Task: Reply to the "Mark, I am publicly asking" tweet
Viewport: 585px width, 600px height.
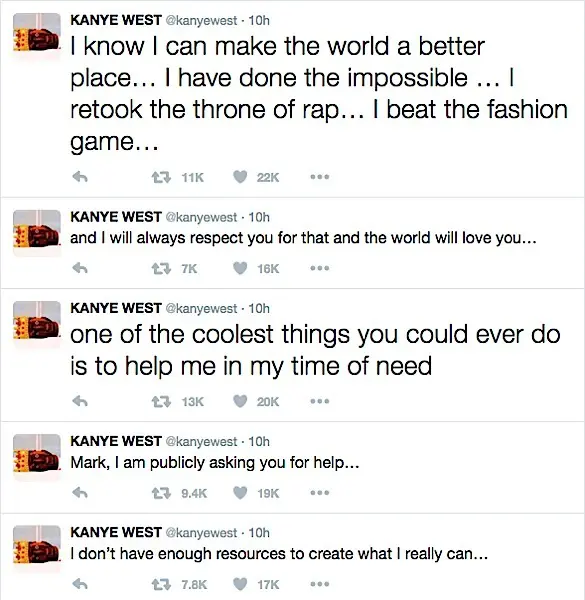Action: click(80, 492)
